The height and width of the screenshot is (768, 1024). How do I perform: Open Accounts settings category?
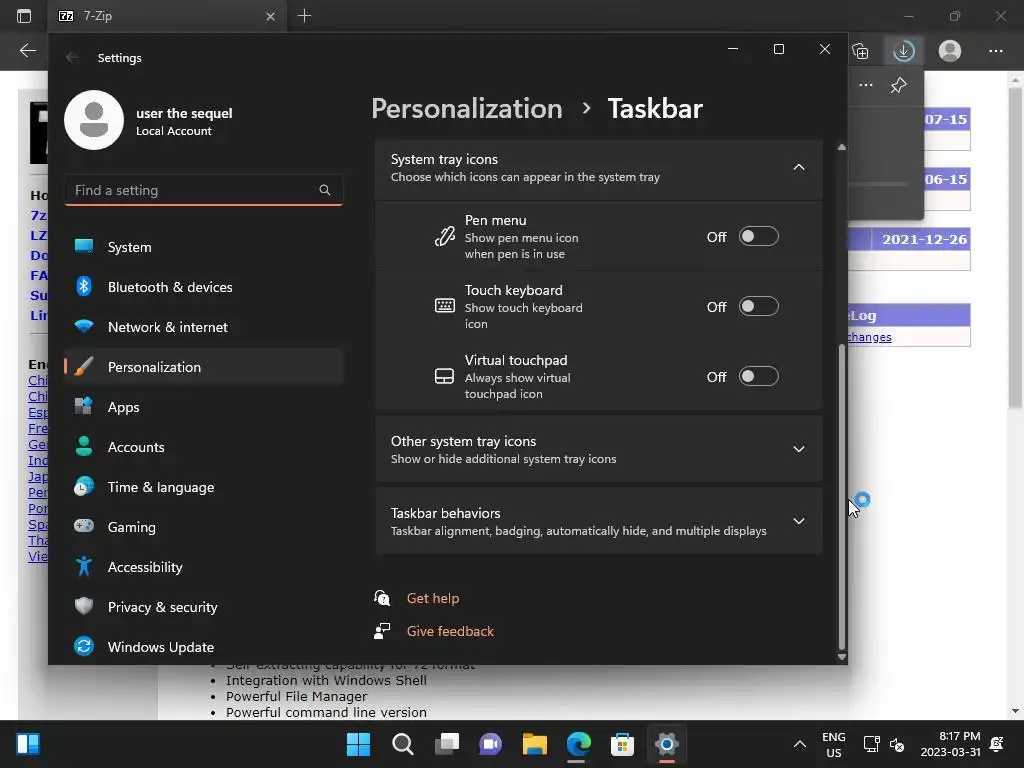pyautogui.click(x=204, y=447)
